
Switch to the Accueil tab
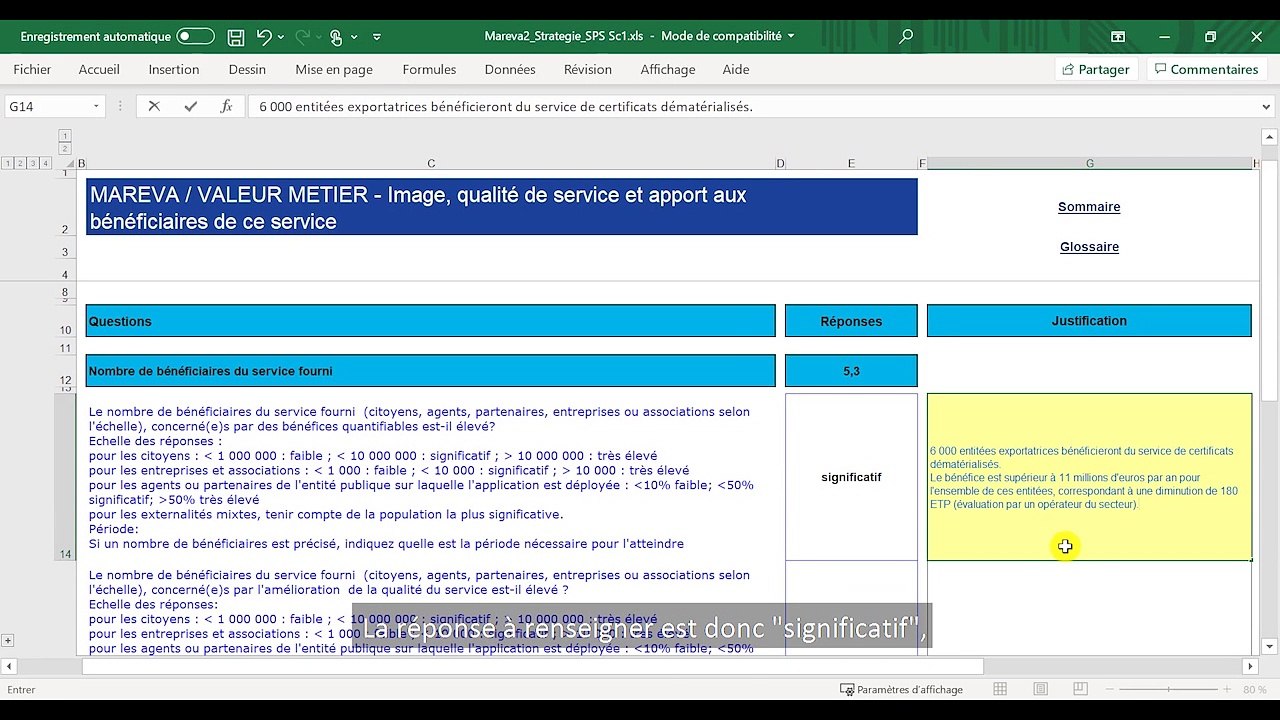pyautogui.click(x=99, y=69)
